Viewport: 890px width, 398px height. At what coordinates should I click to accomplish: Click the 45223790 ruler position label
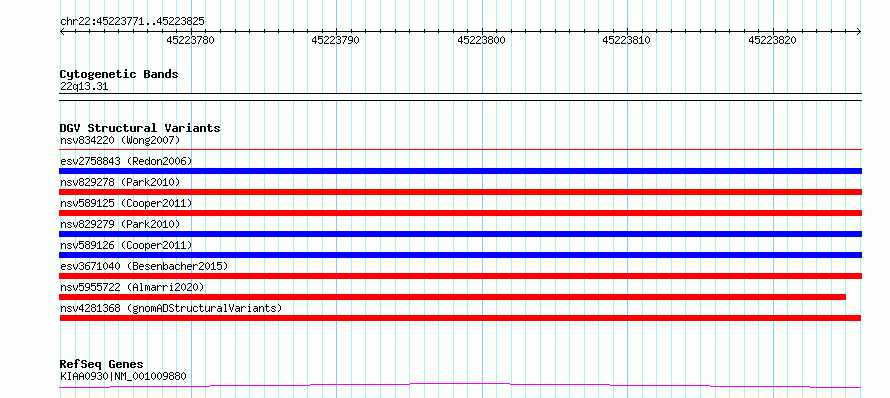[335, 40]
